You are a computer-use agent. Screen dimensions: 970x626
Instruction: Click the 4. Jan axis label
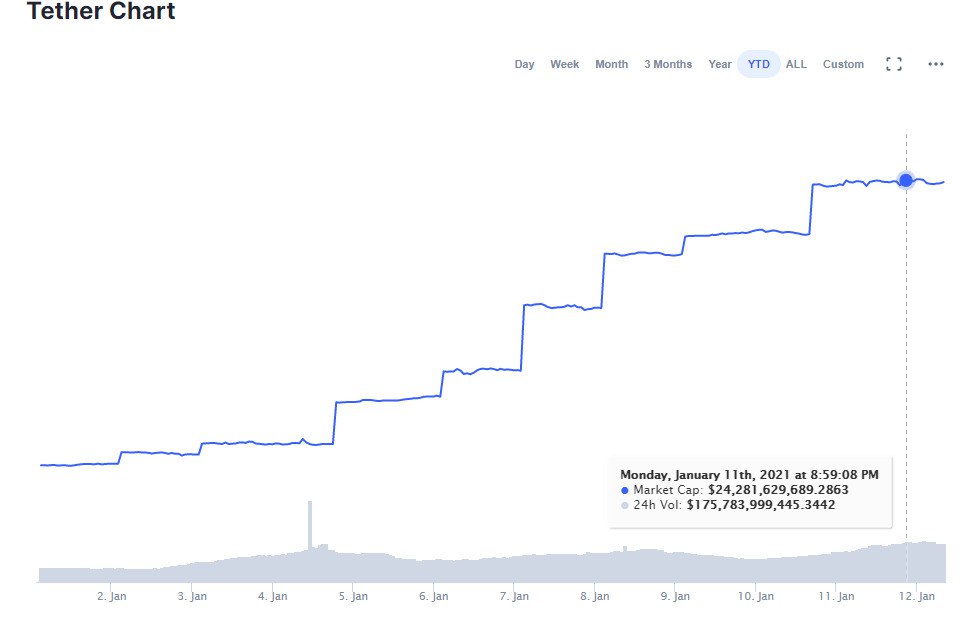coord(272,596)
